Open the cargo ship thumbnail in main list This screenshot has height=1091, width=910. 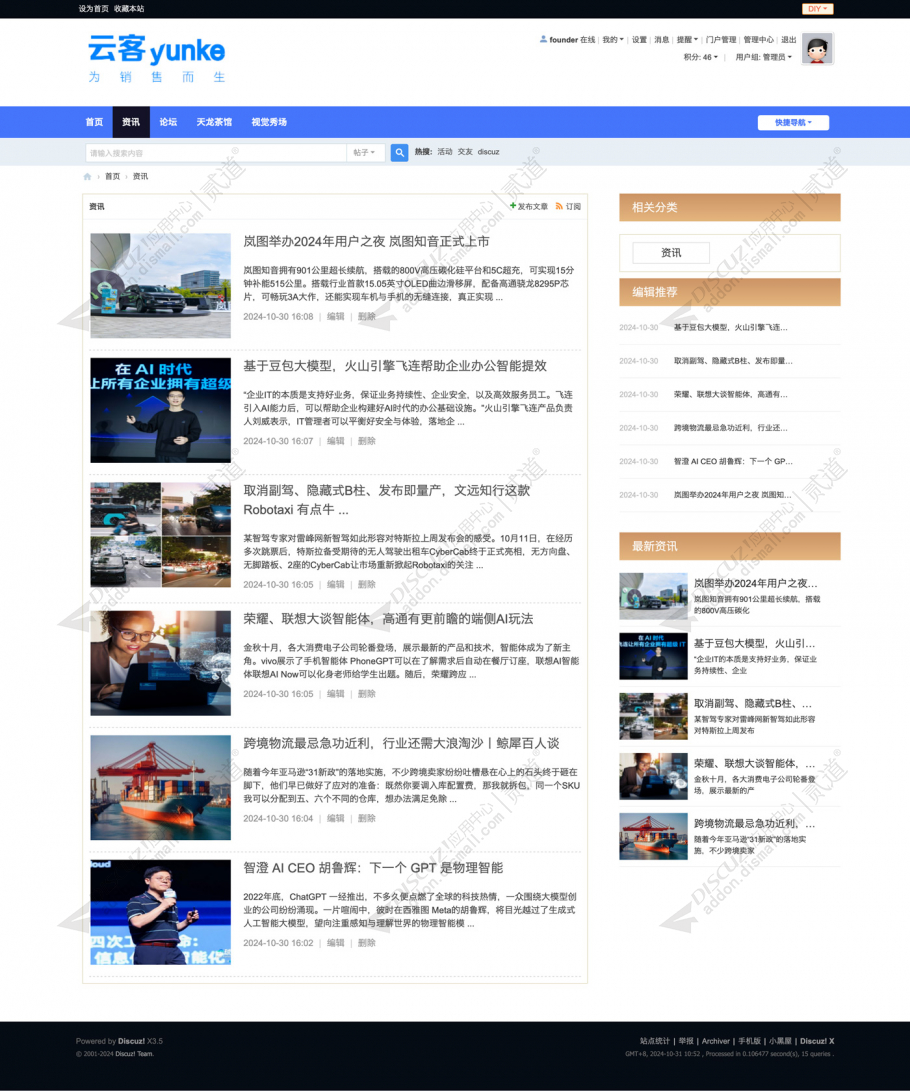coord(160,788)
